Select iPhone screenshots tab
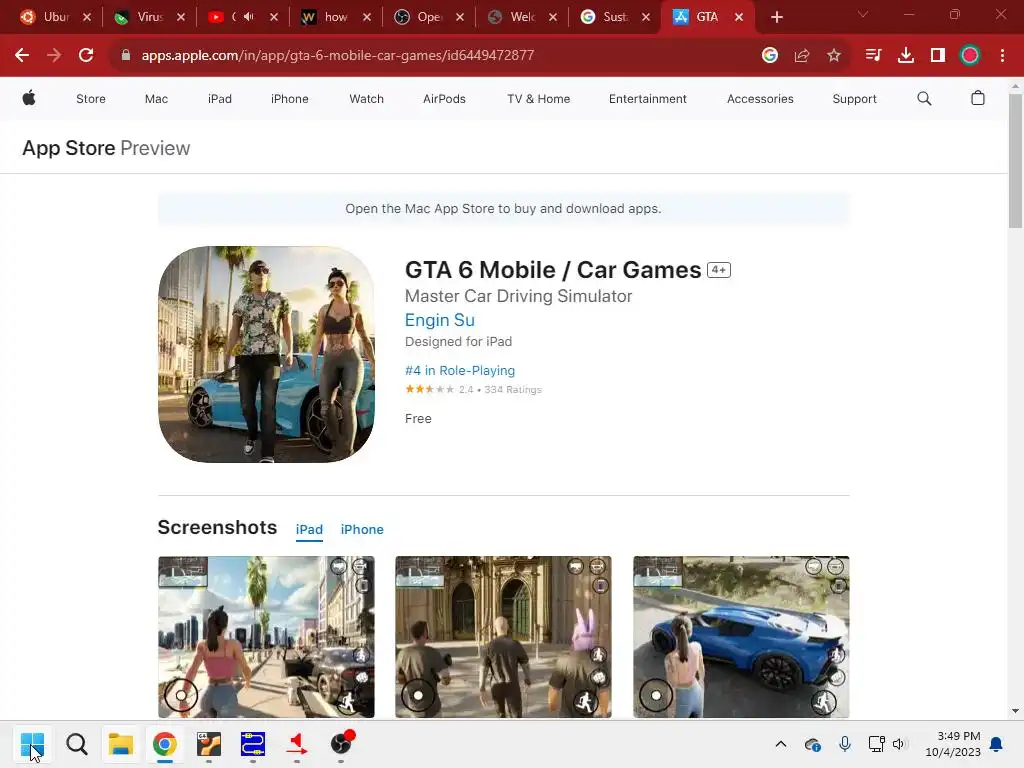The image size is (1024, 768). [362, 529]
